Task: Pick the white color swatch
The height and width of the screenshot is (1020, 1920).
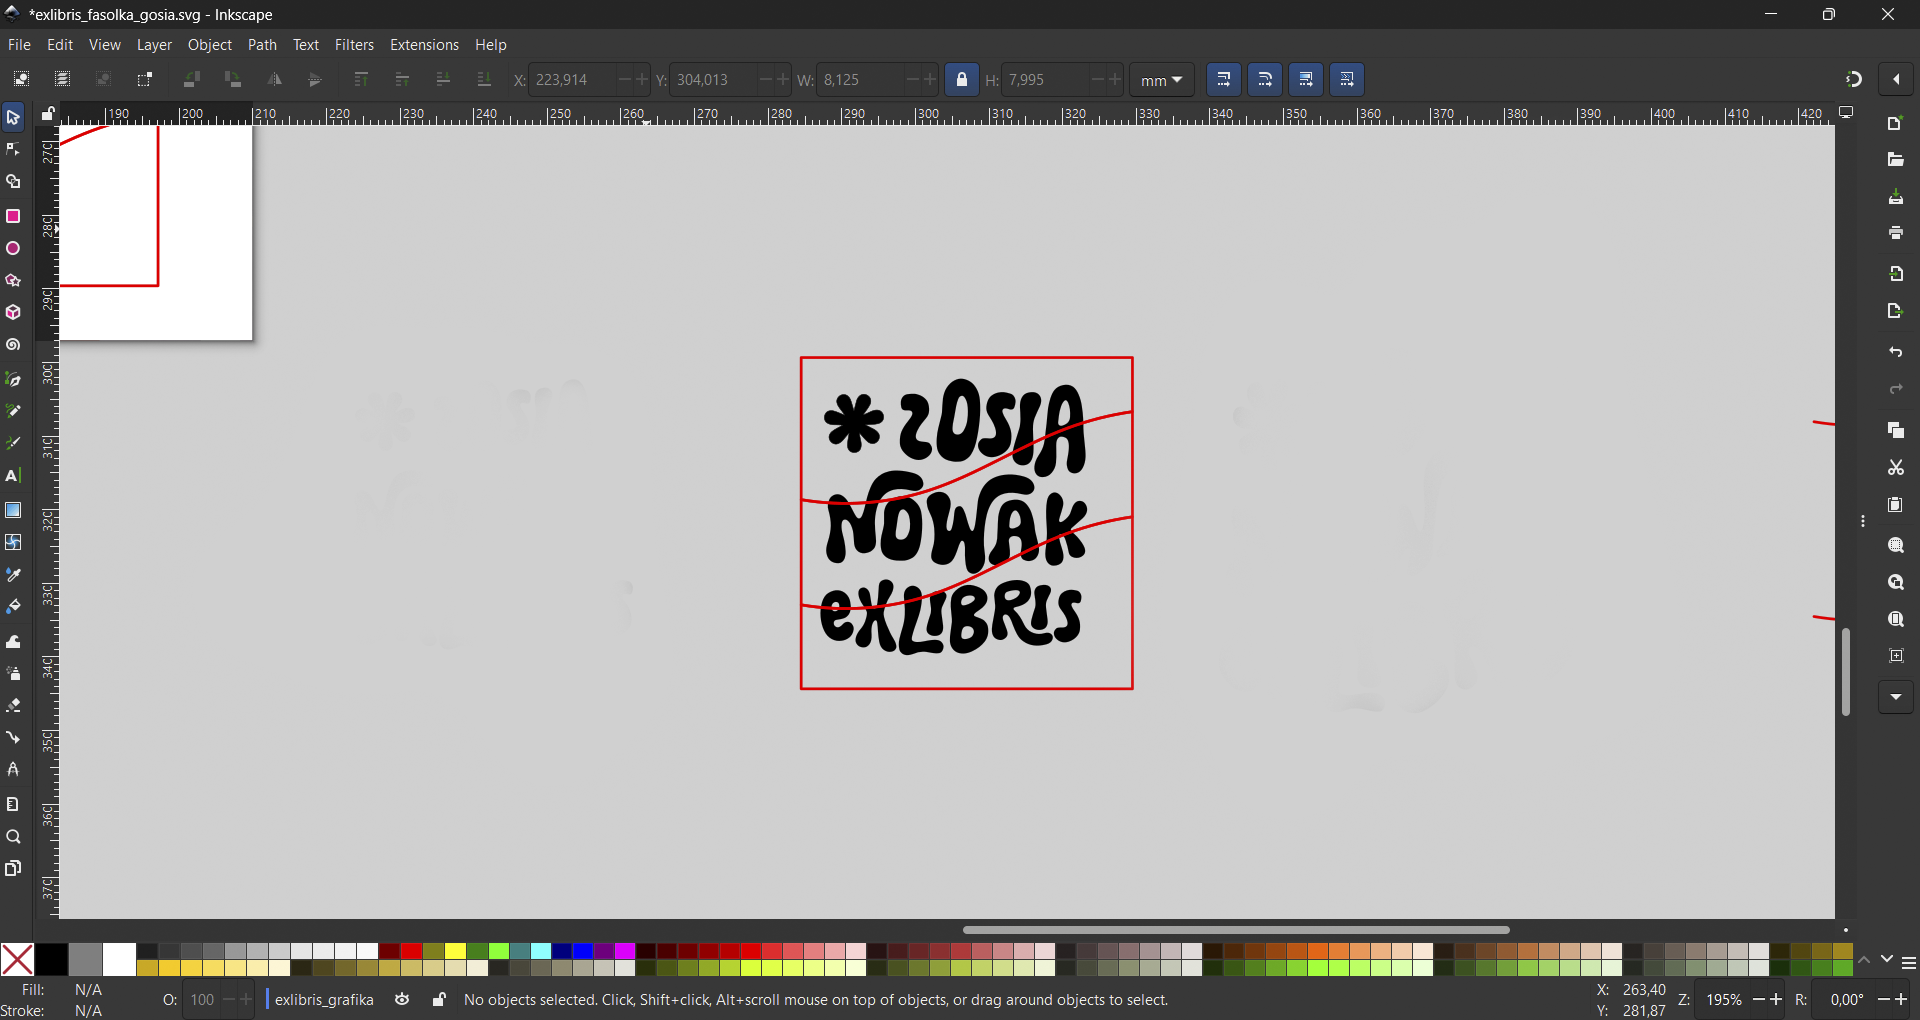Action: point(119,960)
